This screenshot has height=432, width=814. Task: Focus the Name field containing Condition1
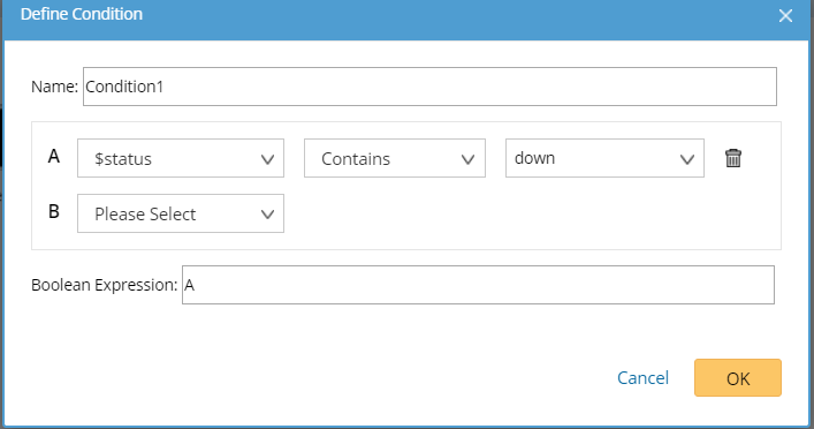click(x=430, y=87)
